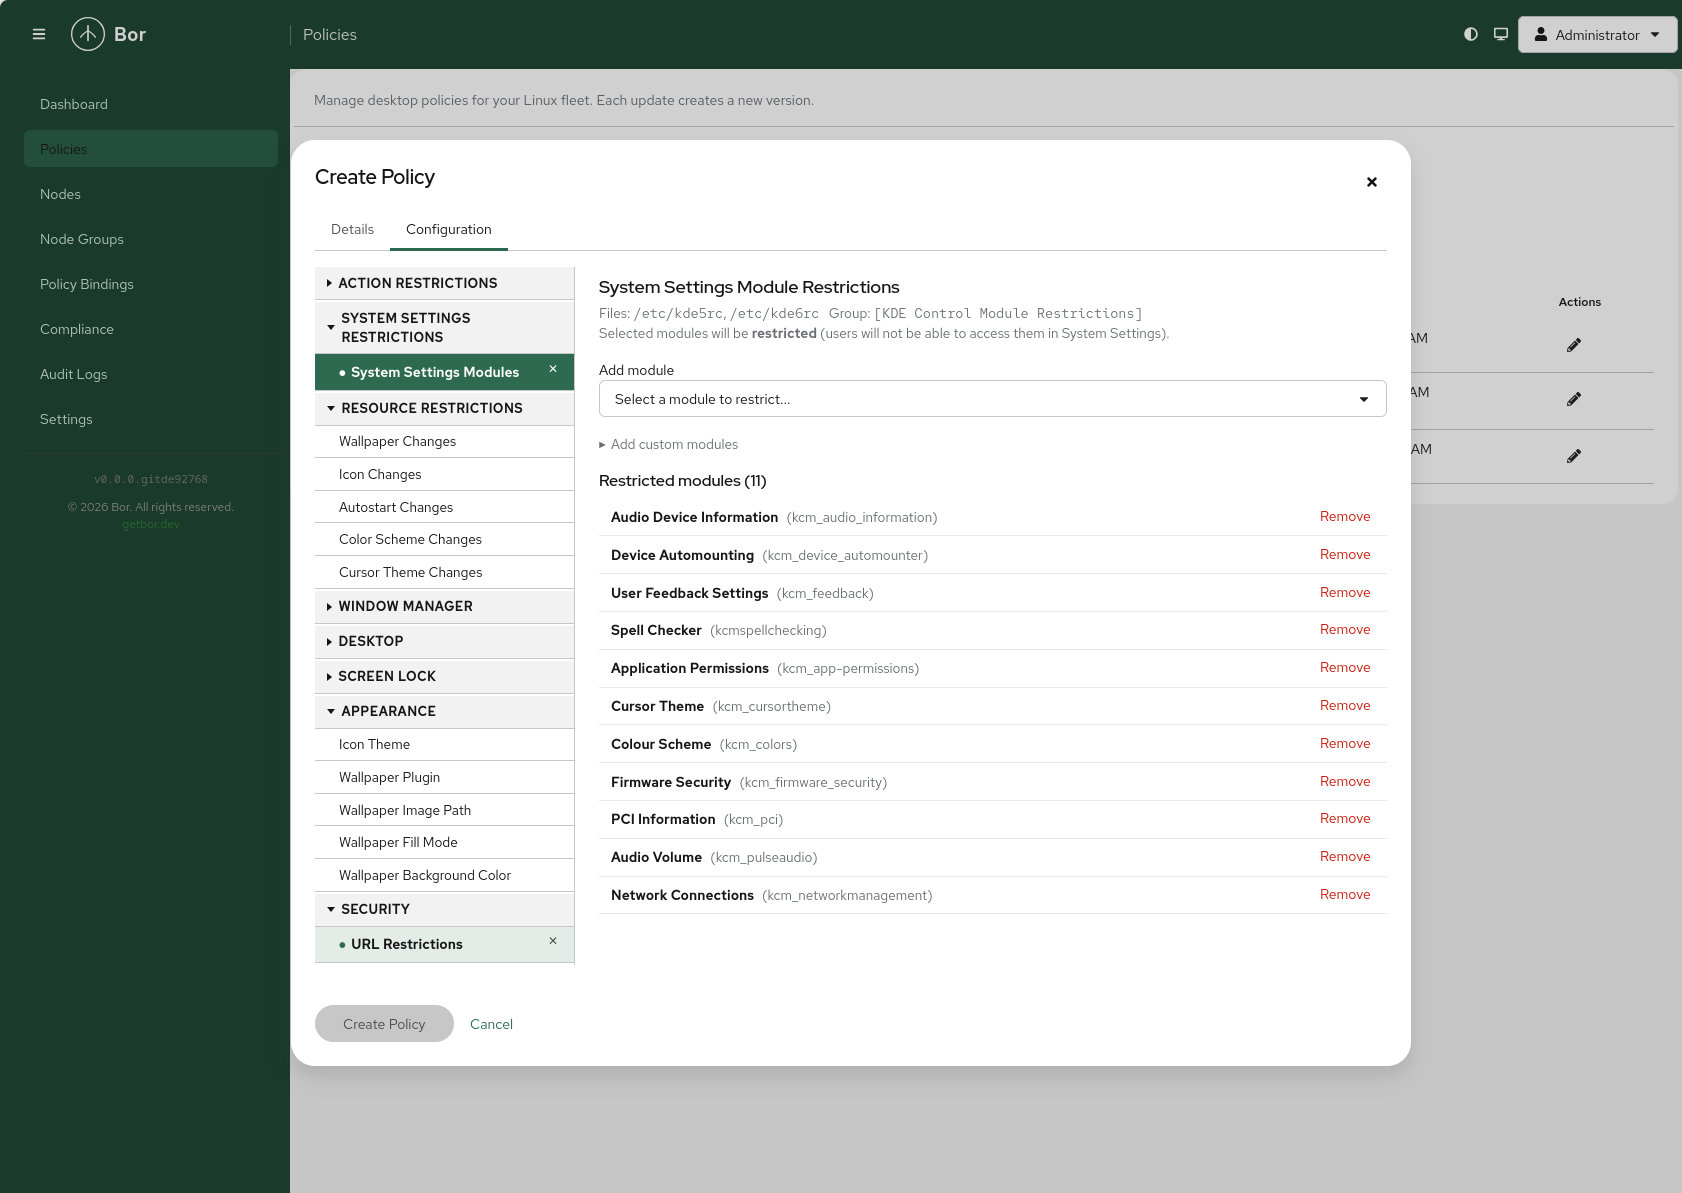Open Settings in the sidebar
The width and height of the screenshot is (1682, 1193).
pos(151,419)
